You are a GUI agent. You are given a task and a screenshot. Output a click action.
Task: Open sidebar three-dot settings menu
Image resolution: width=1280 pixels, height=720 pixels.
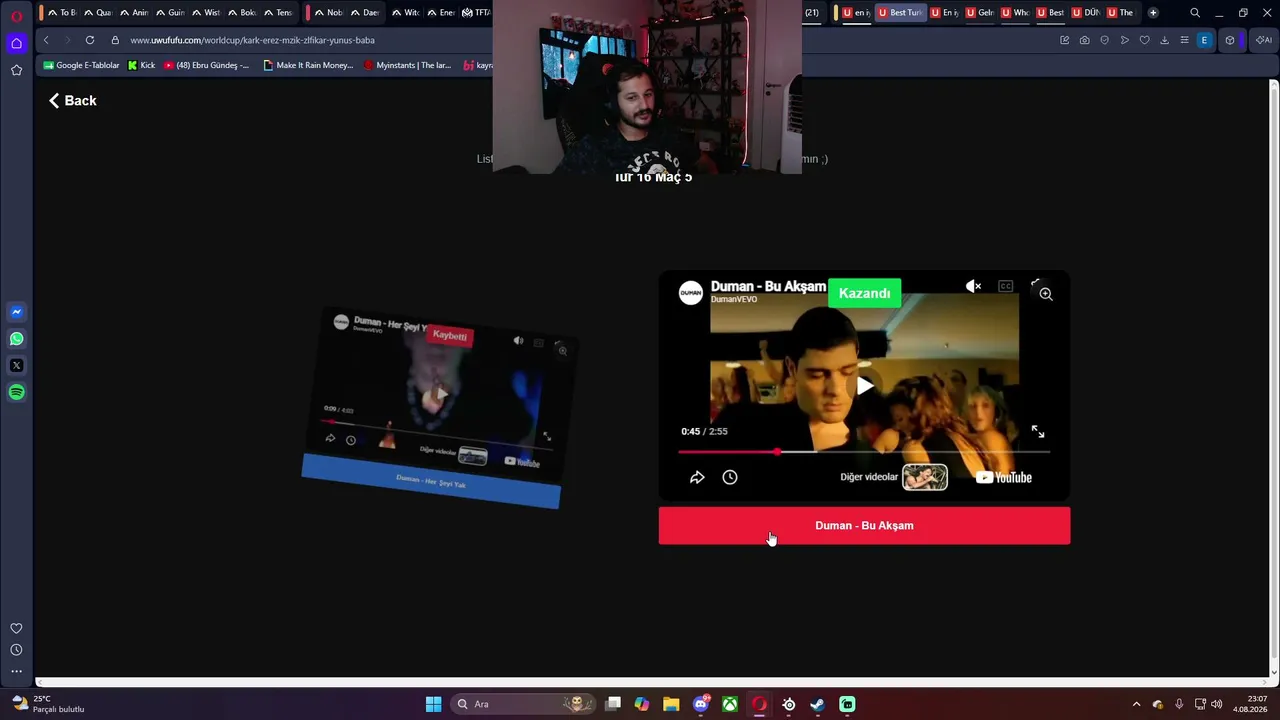[x=16, y=672]
